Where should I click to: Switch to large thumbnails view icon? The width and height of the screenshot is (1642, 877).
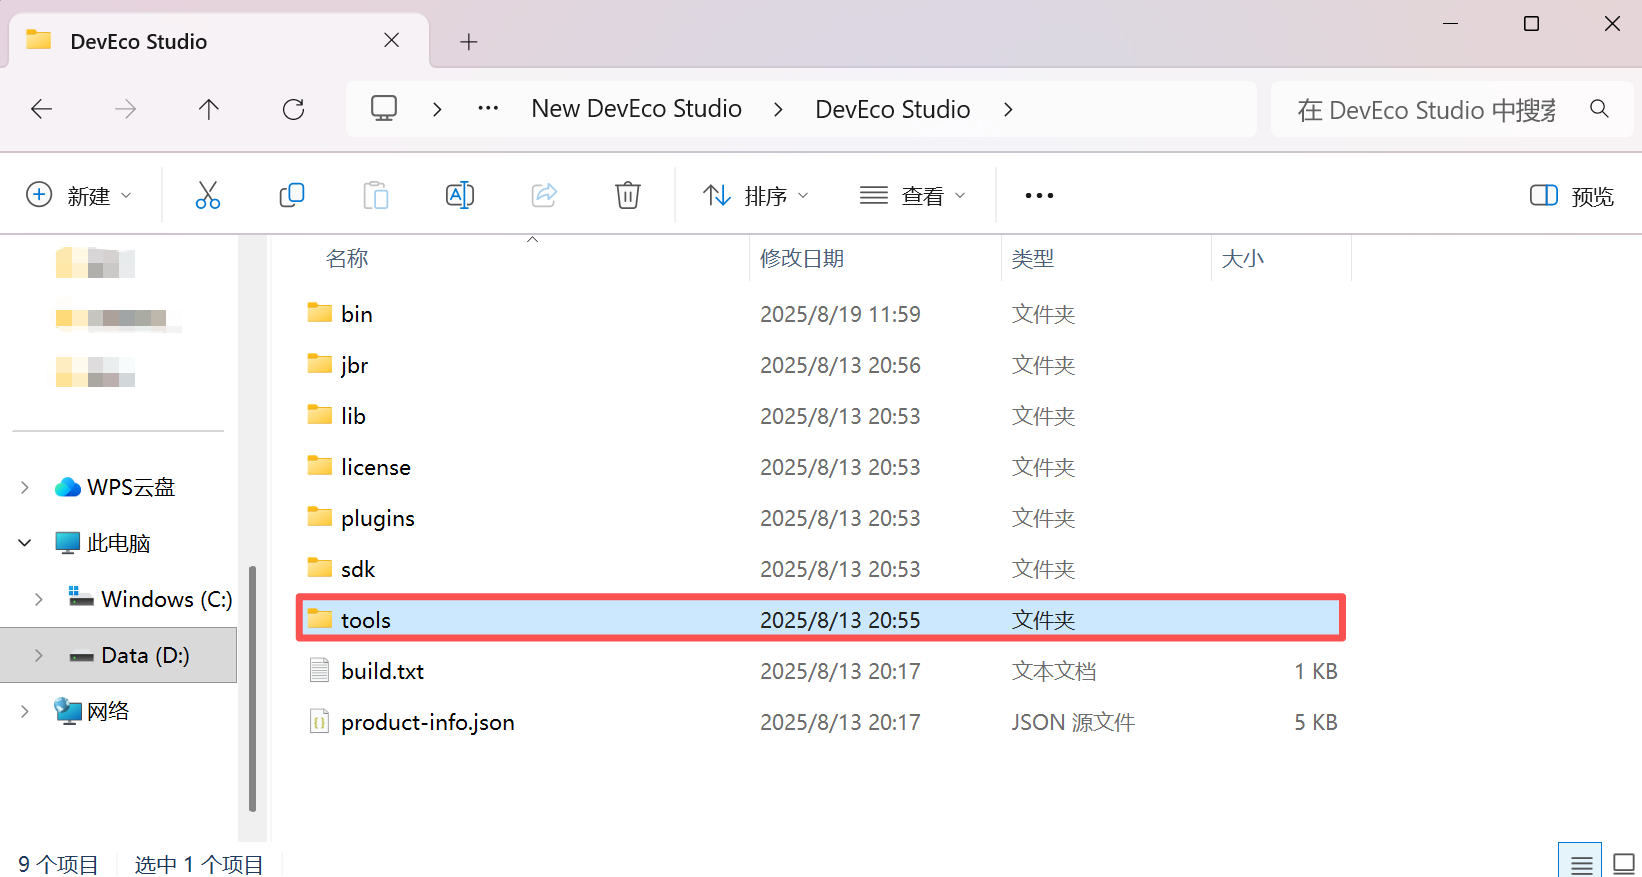click(x=1624, y=864)
